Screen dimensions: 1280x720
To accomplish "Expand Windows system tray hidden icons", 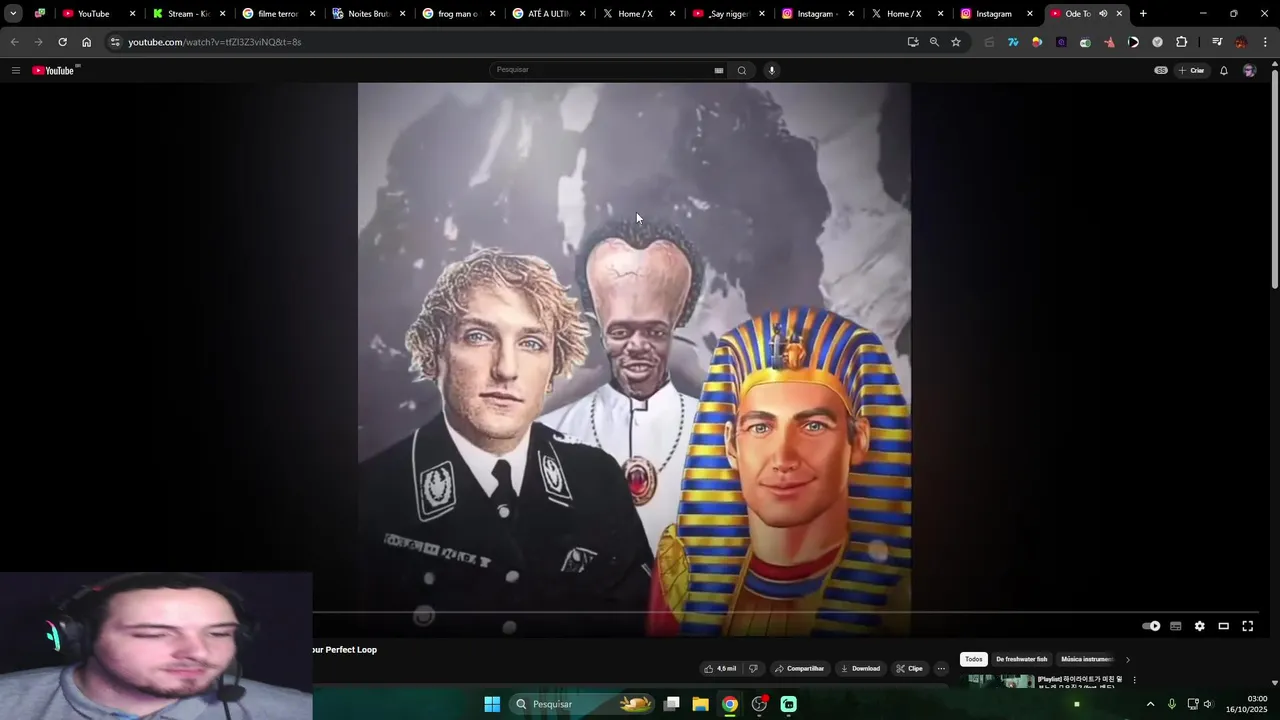I will pos(1150,704).
